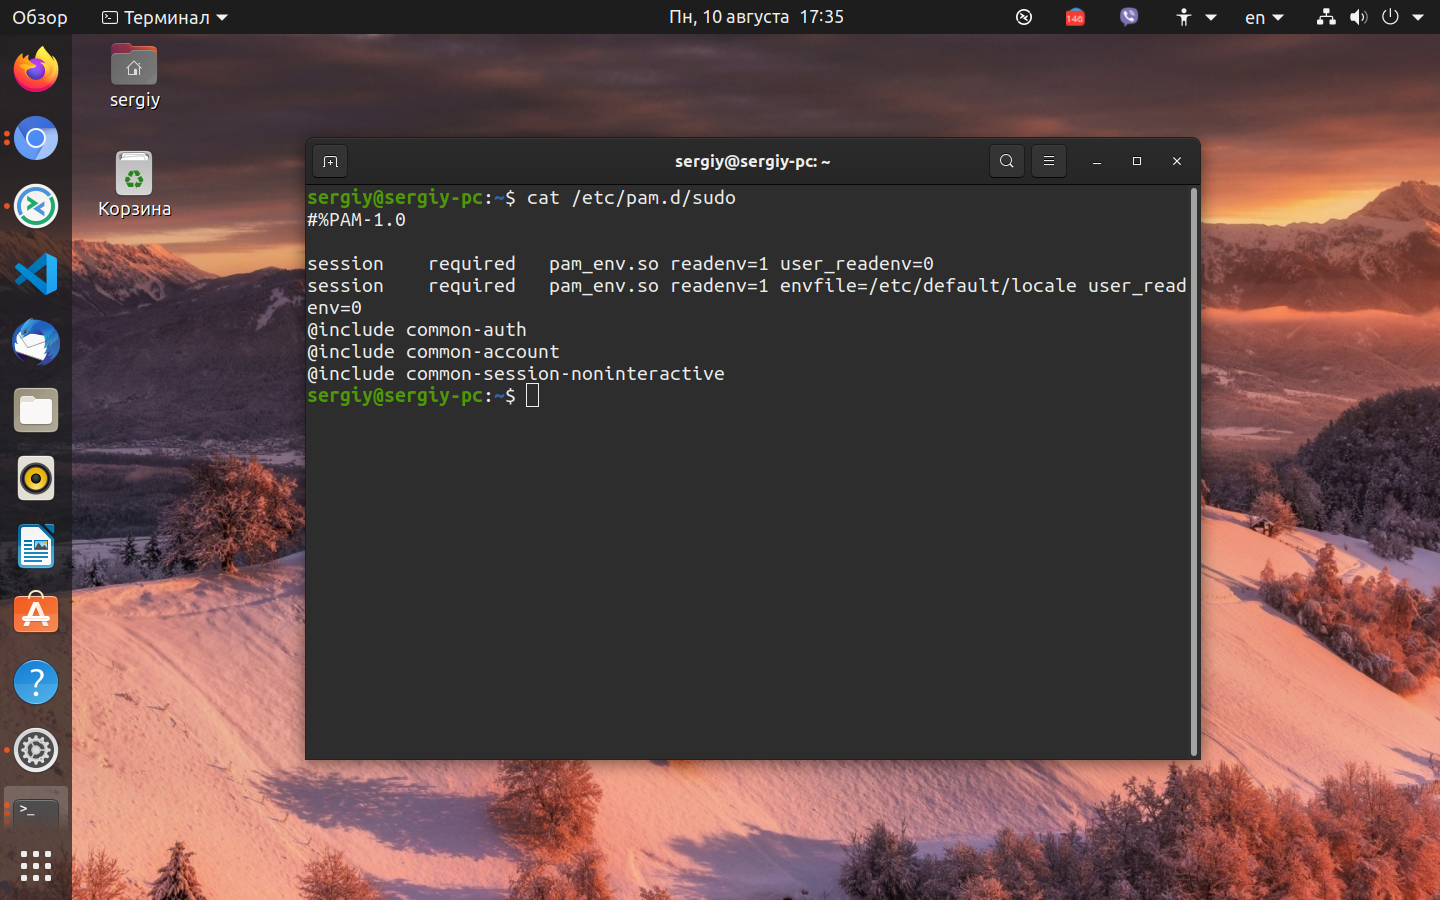Image resolution: width=1440 pixels, height=900 pixels.
Task: Open the Viber tray icon
Action: (x=1129, y=17)
